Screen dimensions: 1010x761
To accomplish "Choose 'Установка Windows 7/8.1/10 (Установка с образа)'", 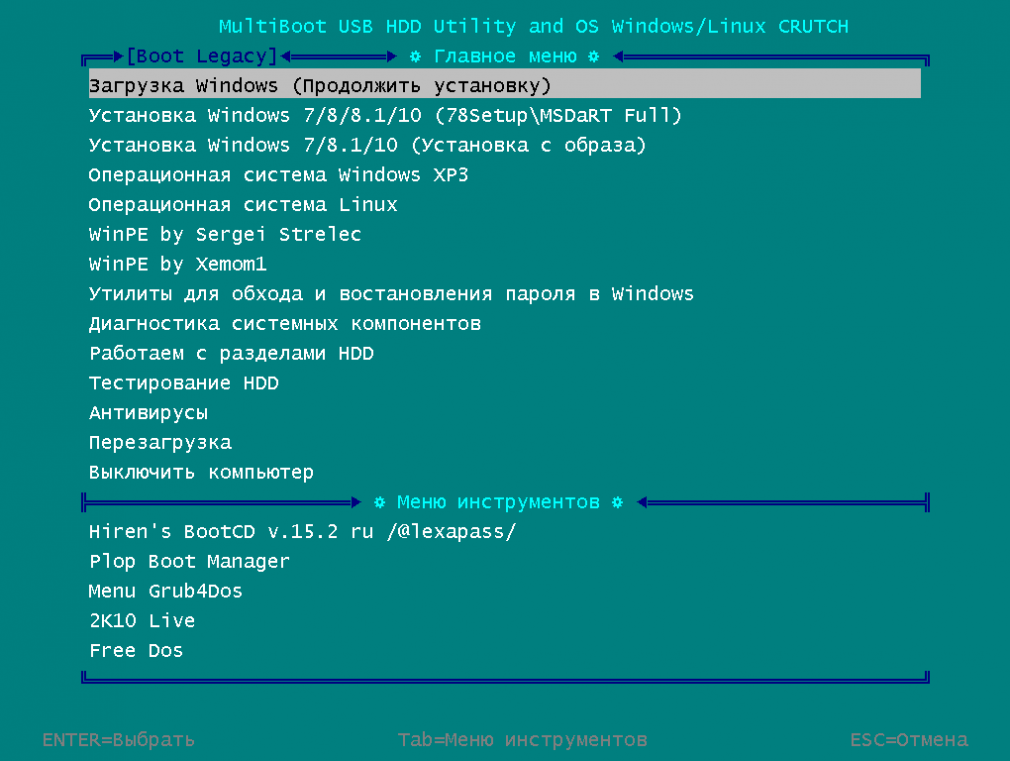I will pyautogui.click(x=367, y=145).
